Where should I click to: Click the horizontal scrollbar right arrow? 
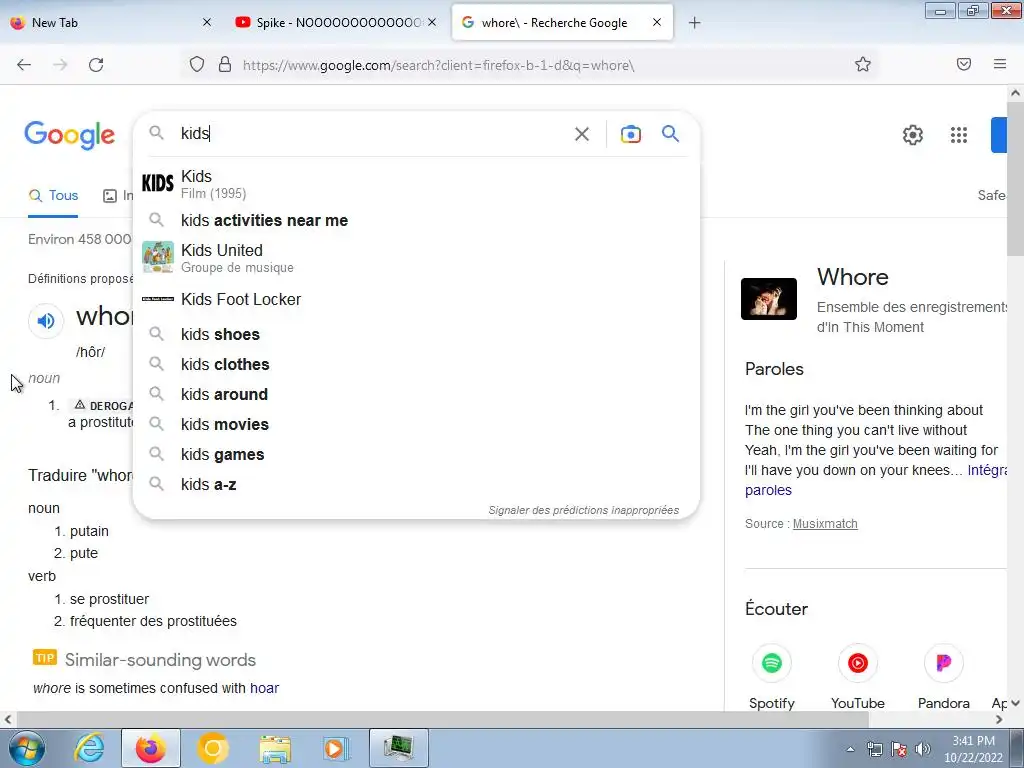tap(999, 720)
